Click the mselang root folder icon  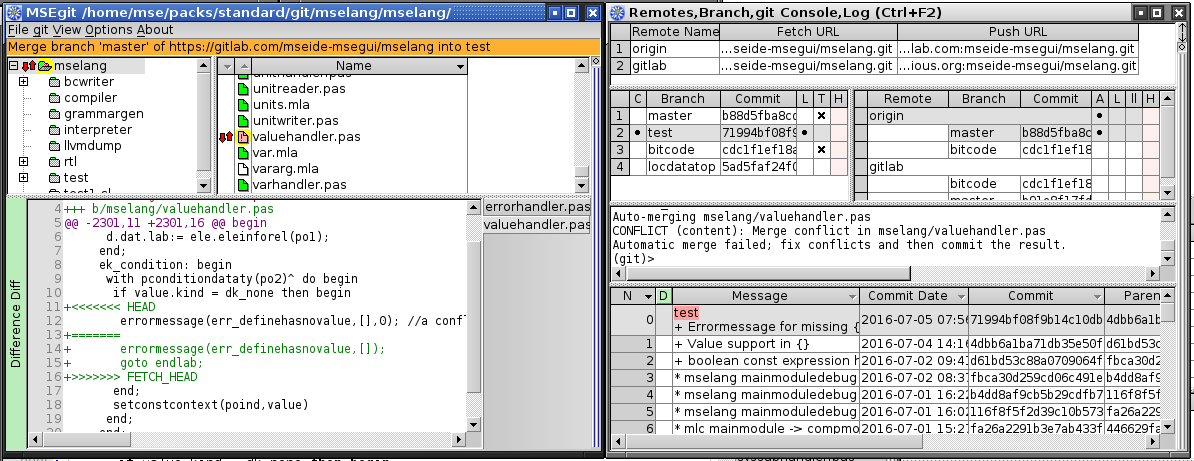pos(45,66)
